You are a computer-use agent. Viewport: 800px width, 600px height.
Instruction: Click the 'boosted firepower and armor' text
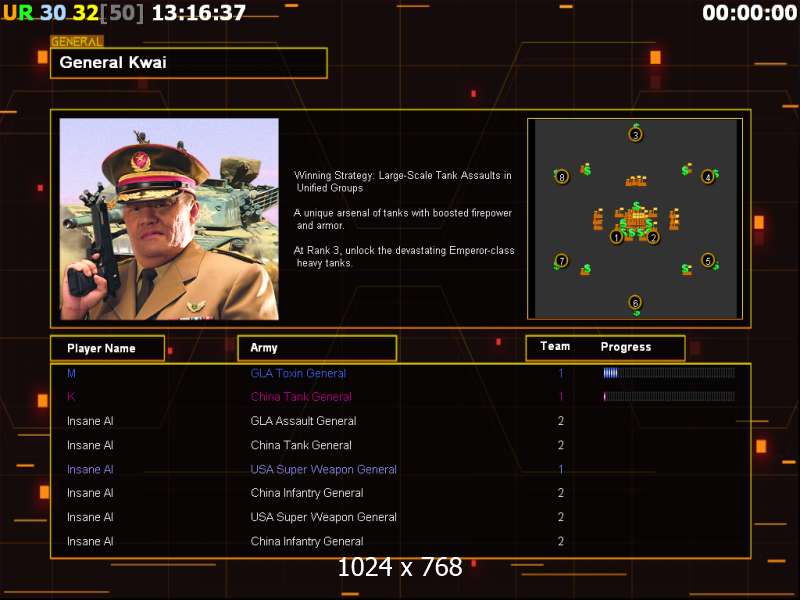[403, 219]
